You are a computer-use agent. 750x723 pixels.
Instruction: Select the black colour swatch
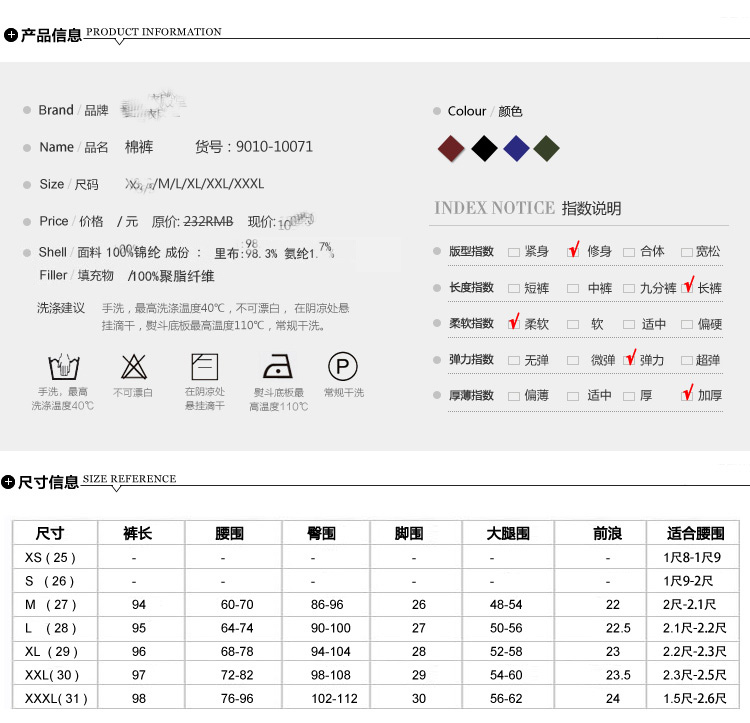[484, 148]
